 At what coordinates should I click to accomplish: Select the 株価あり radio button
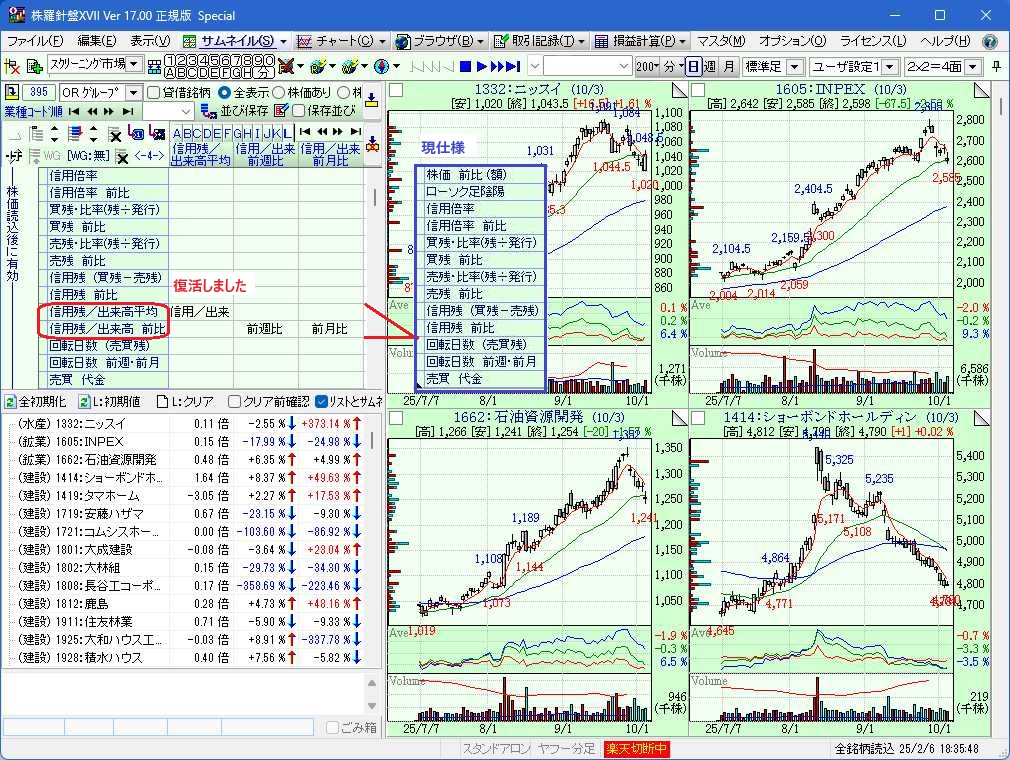click(279, 92)
